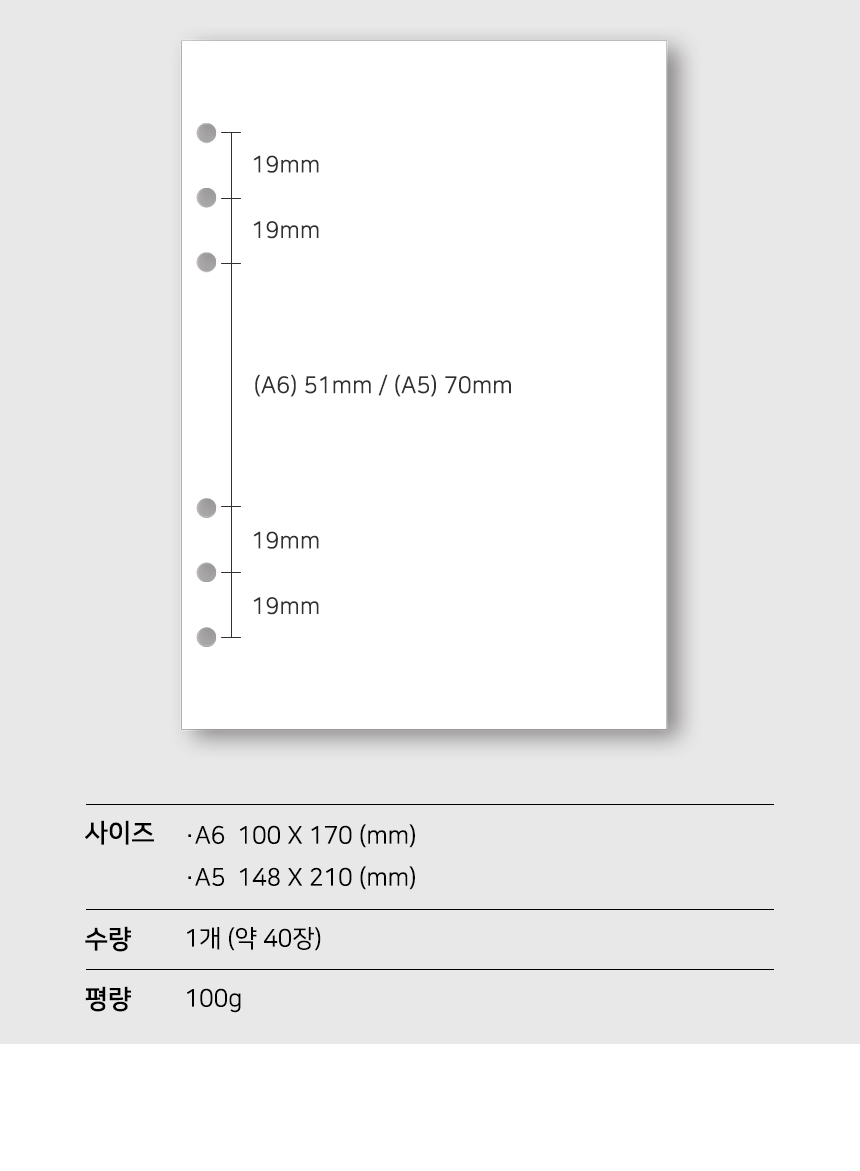Click the fifth punch hole from top
Image resolution: width=860 pixels, height=1171 pixels.
point(206,572)
